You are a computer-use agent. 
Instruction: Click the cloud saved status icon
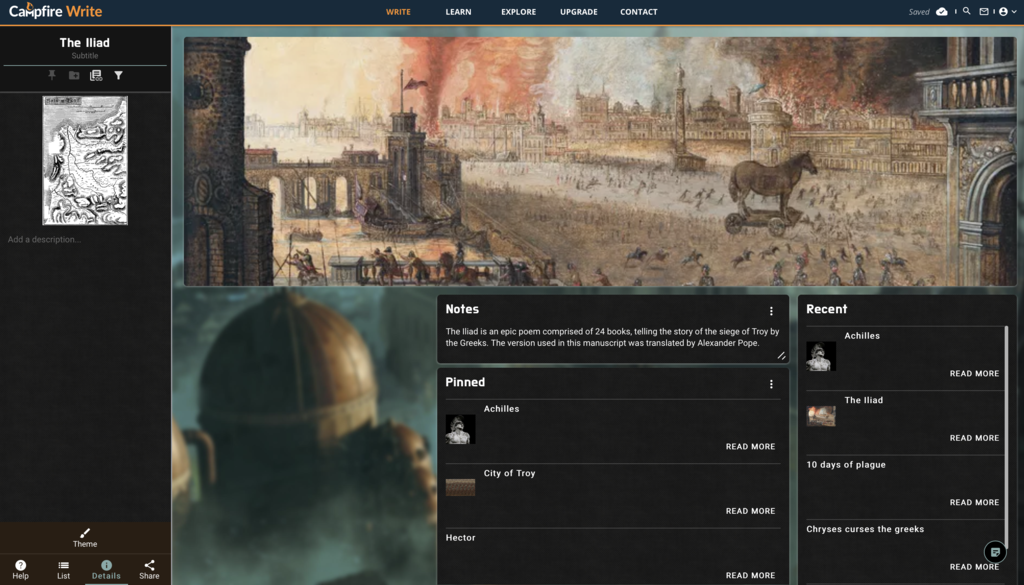(x=942, y=12)
